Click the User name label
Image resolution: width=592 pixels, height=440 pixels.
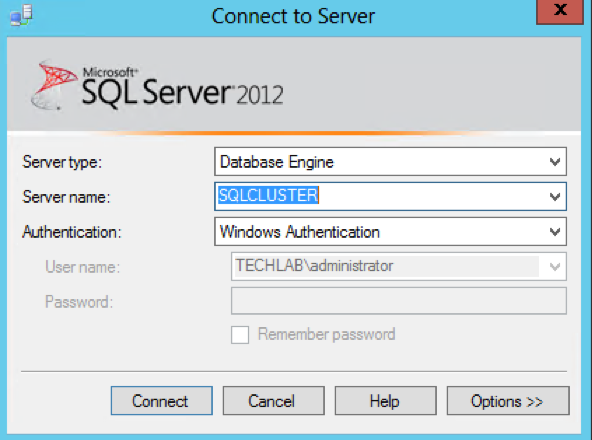pos(83,267)
